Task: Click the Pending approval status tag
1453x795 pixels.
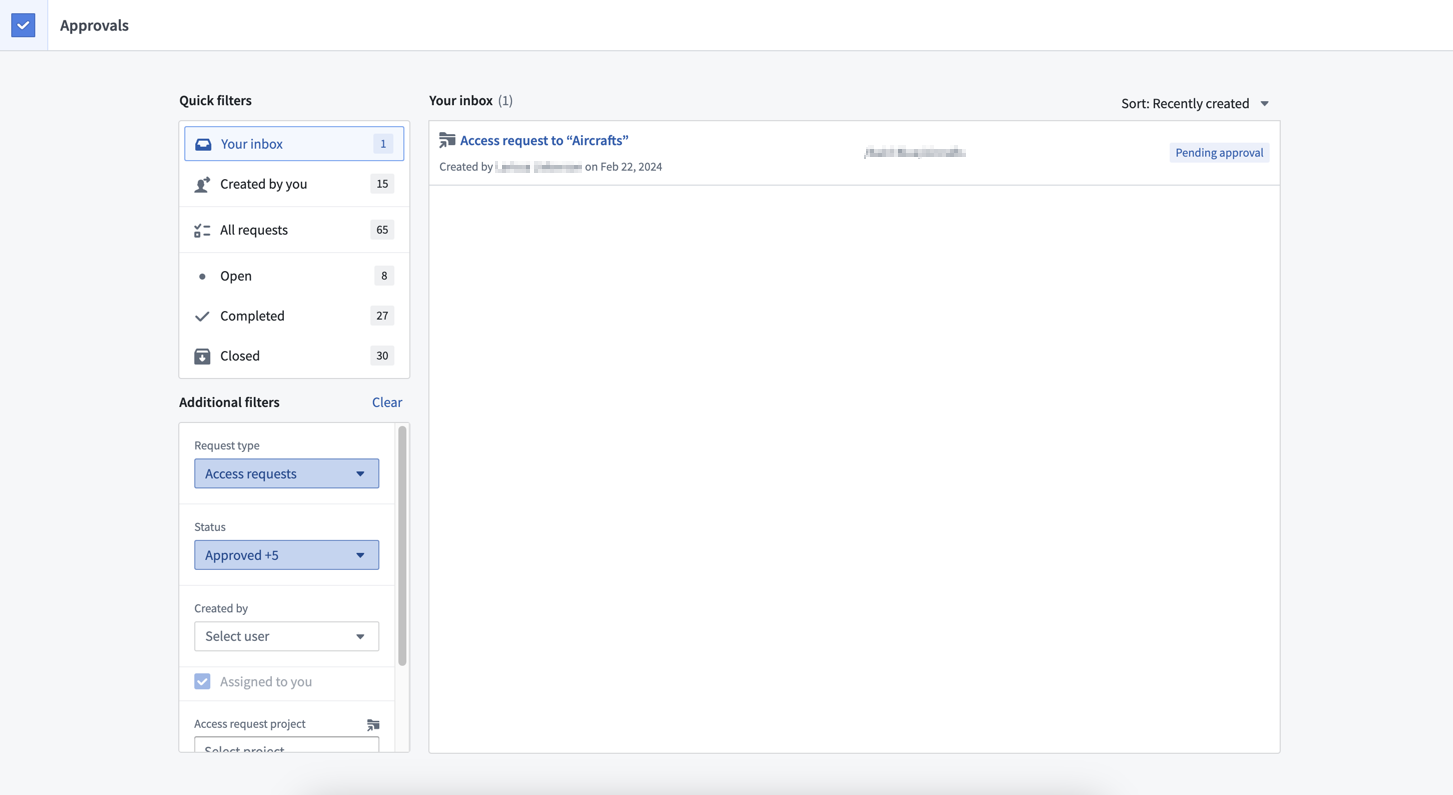Action: point(1219,153)
